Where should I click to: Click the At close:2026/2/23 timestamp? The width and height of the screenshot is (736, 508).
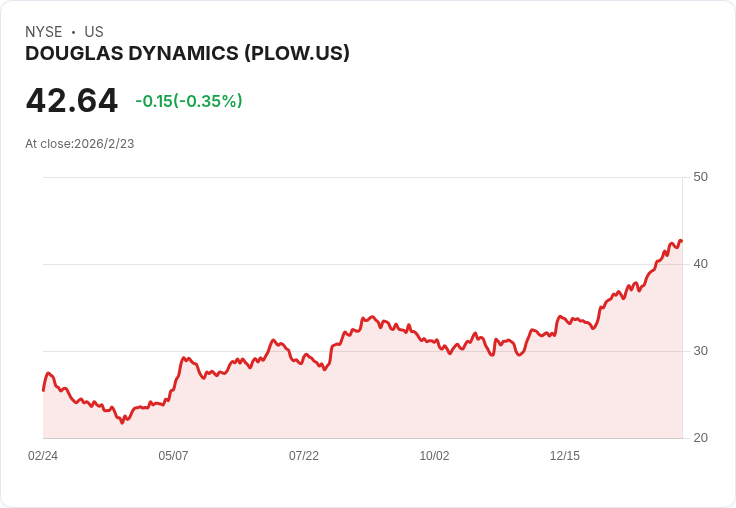point(80,144)
